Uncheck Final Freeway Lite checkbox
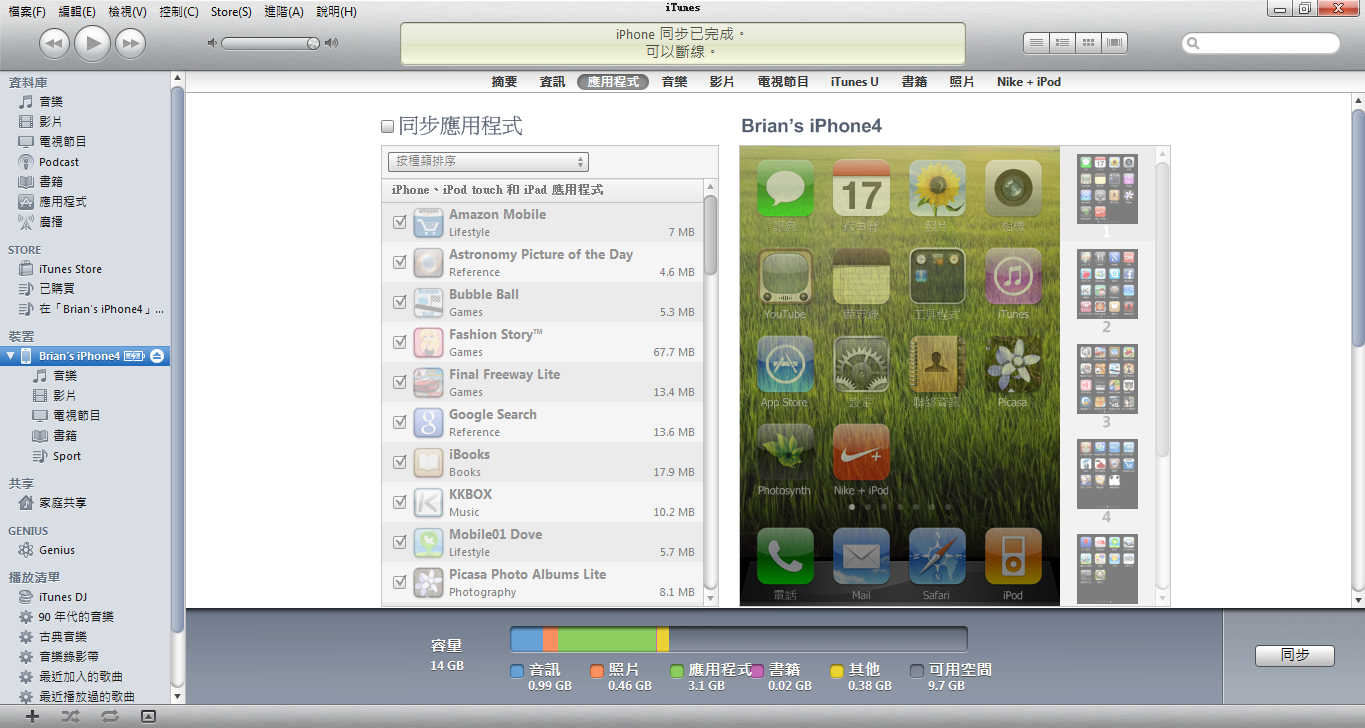The height and width of the screenshot is (728, 1365). click(x=400, y=382)
